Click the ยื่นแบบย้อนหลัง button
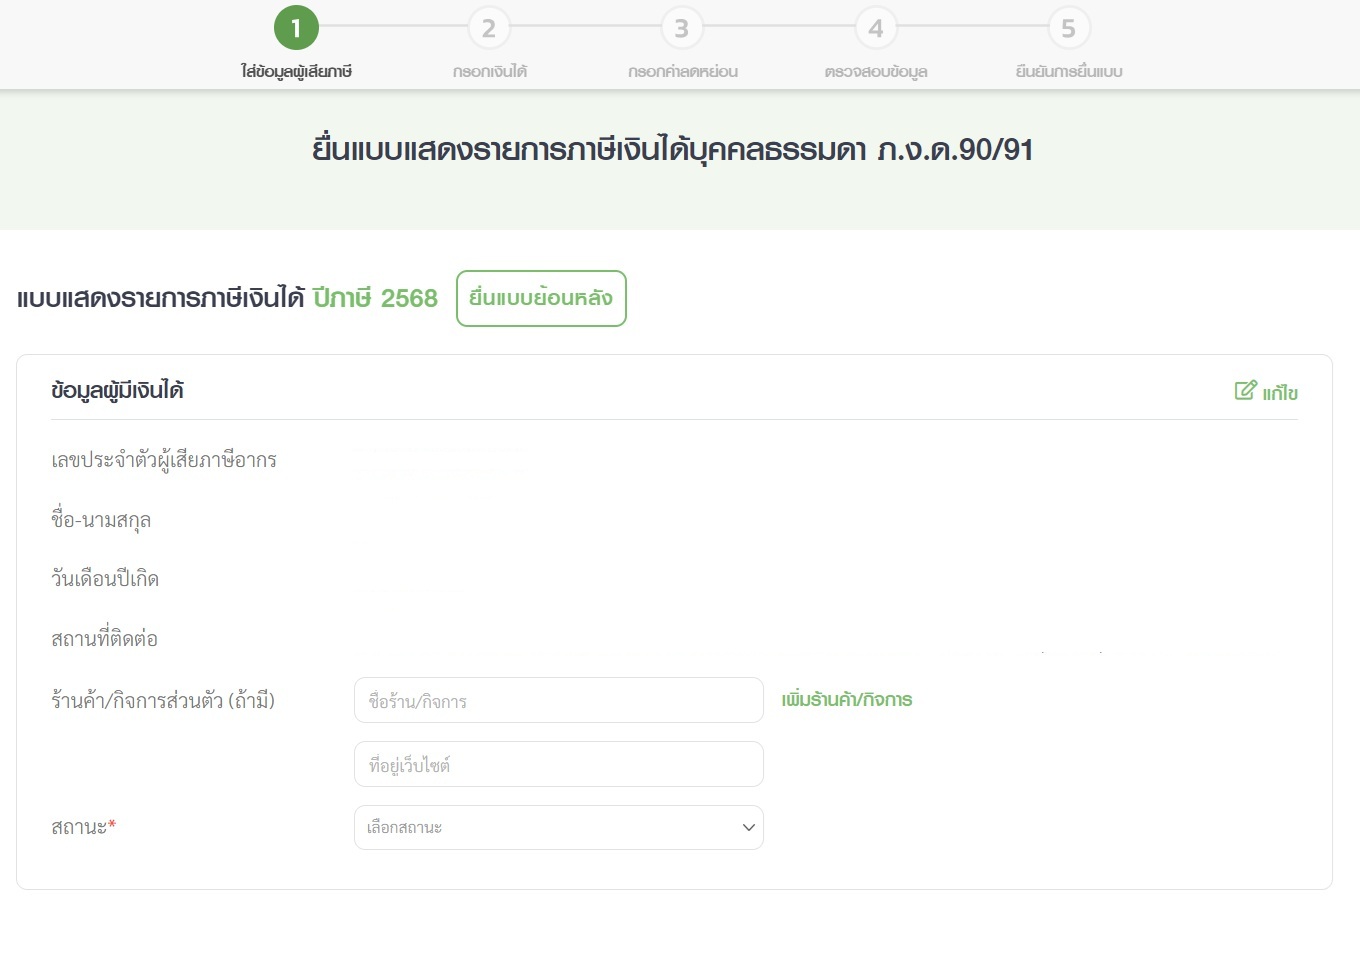1360x954 pixels. 541,298
